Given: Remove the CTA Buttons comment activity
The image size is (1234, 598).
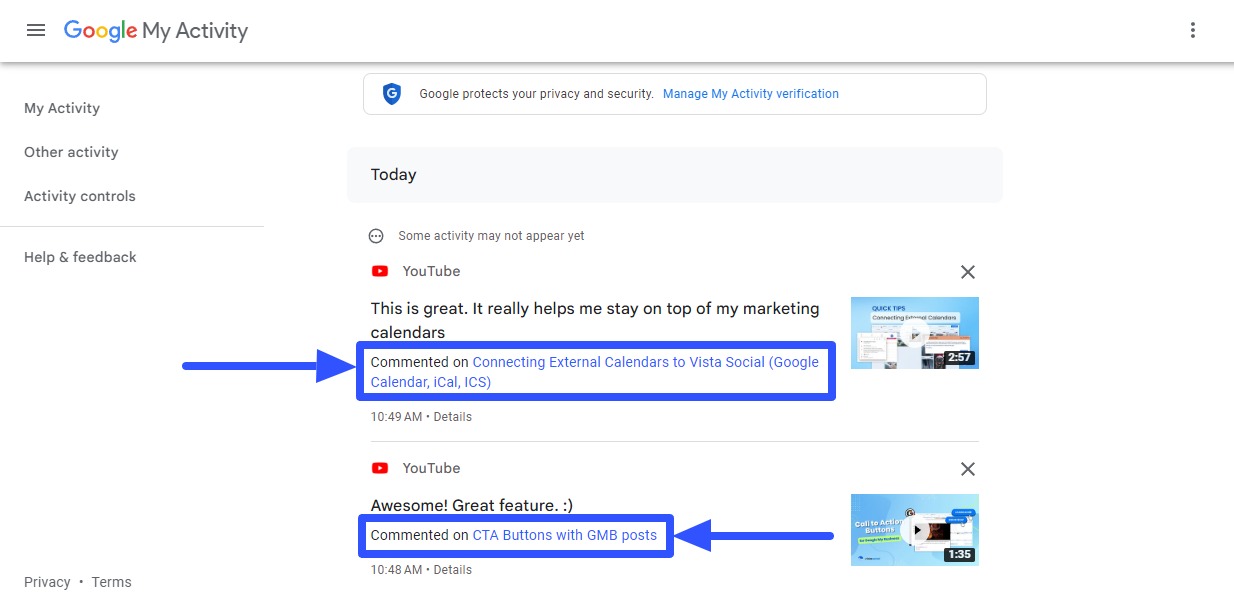Looking at the screenshot, I should point(967,468).
